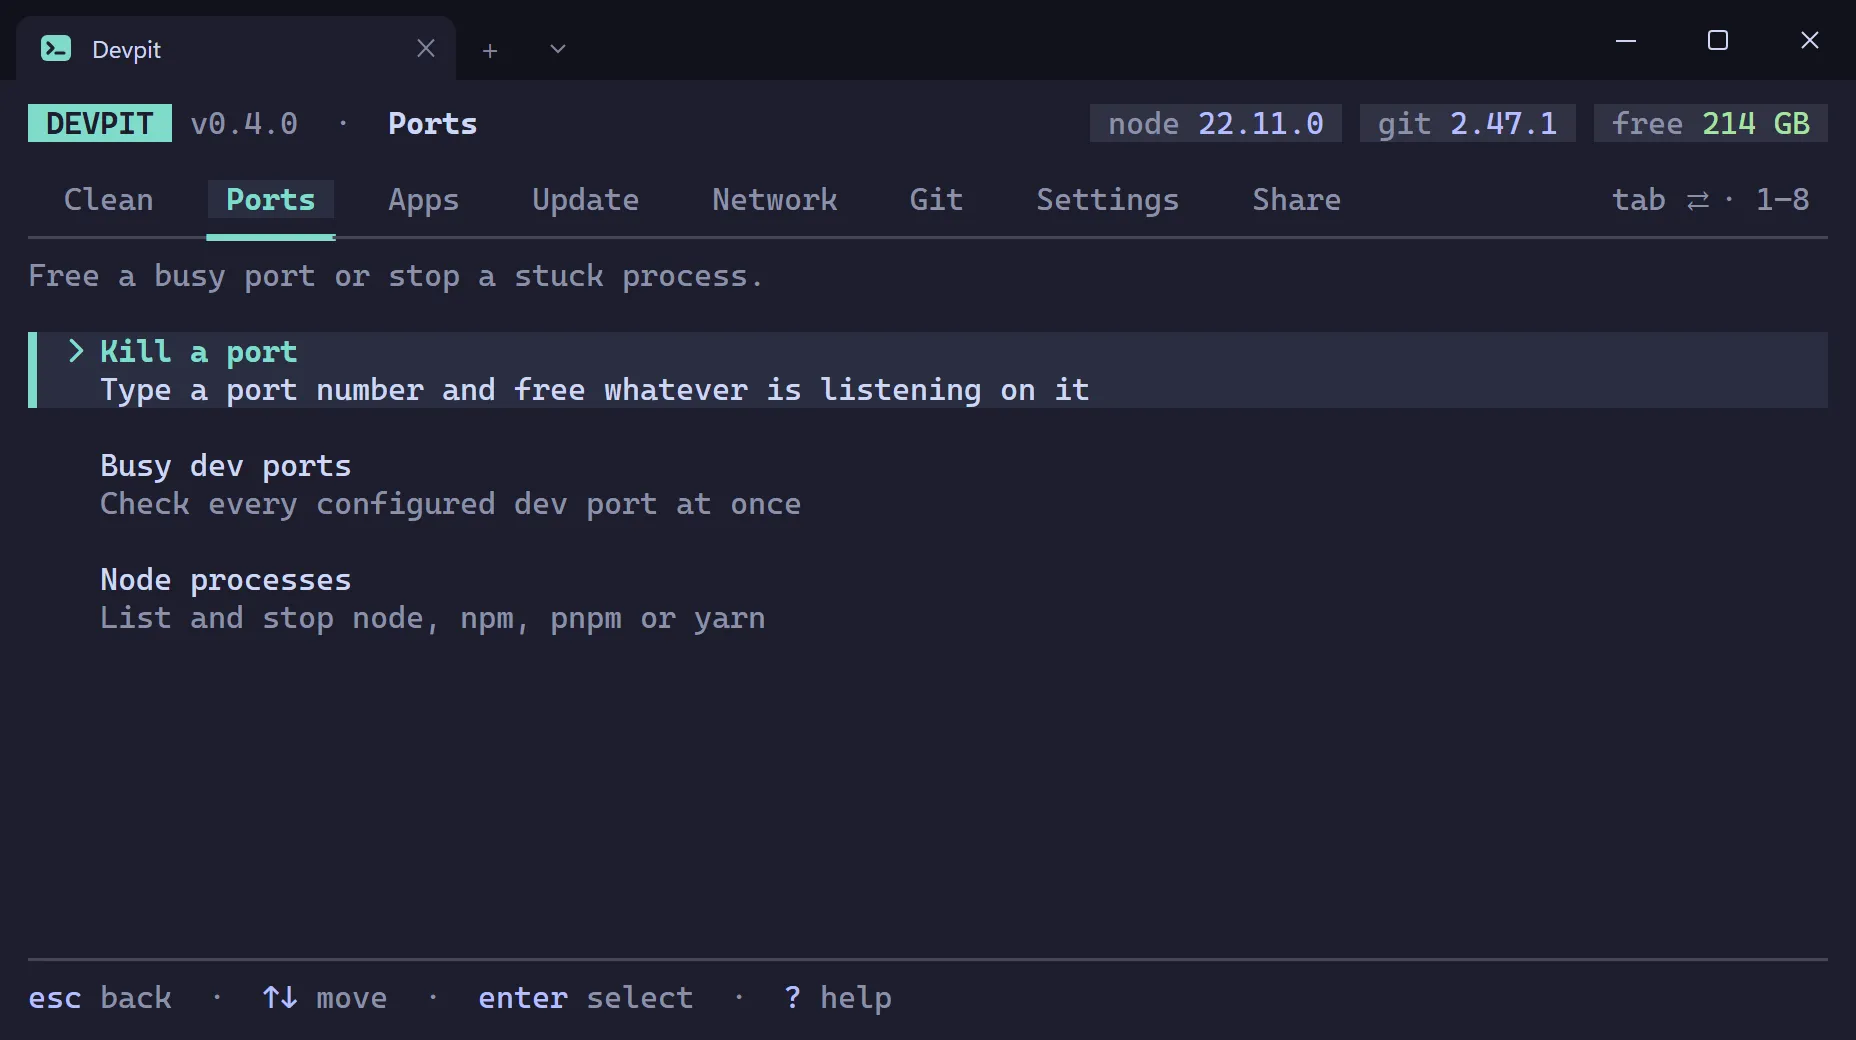Switch to the Clean tab
The height and width of the screenshot is (1040, 1856).
(109, 200)
